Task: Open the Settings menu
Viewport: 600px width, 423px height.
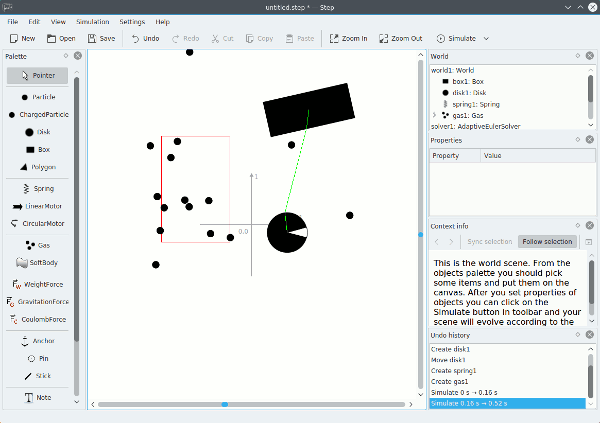Action: click(x=132, y=21)
